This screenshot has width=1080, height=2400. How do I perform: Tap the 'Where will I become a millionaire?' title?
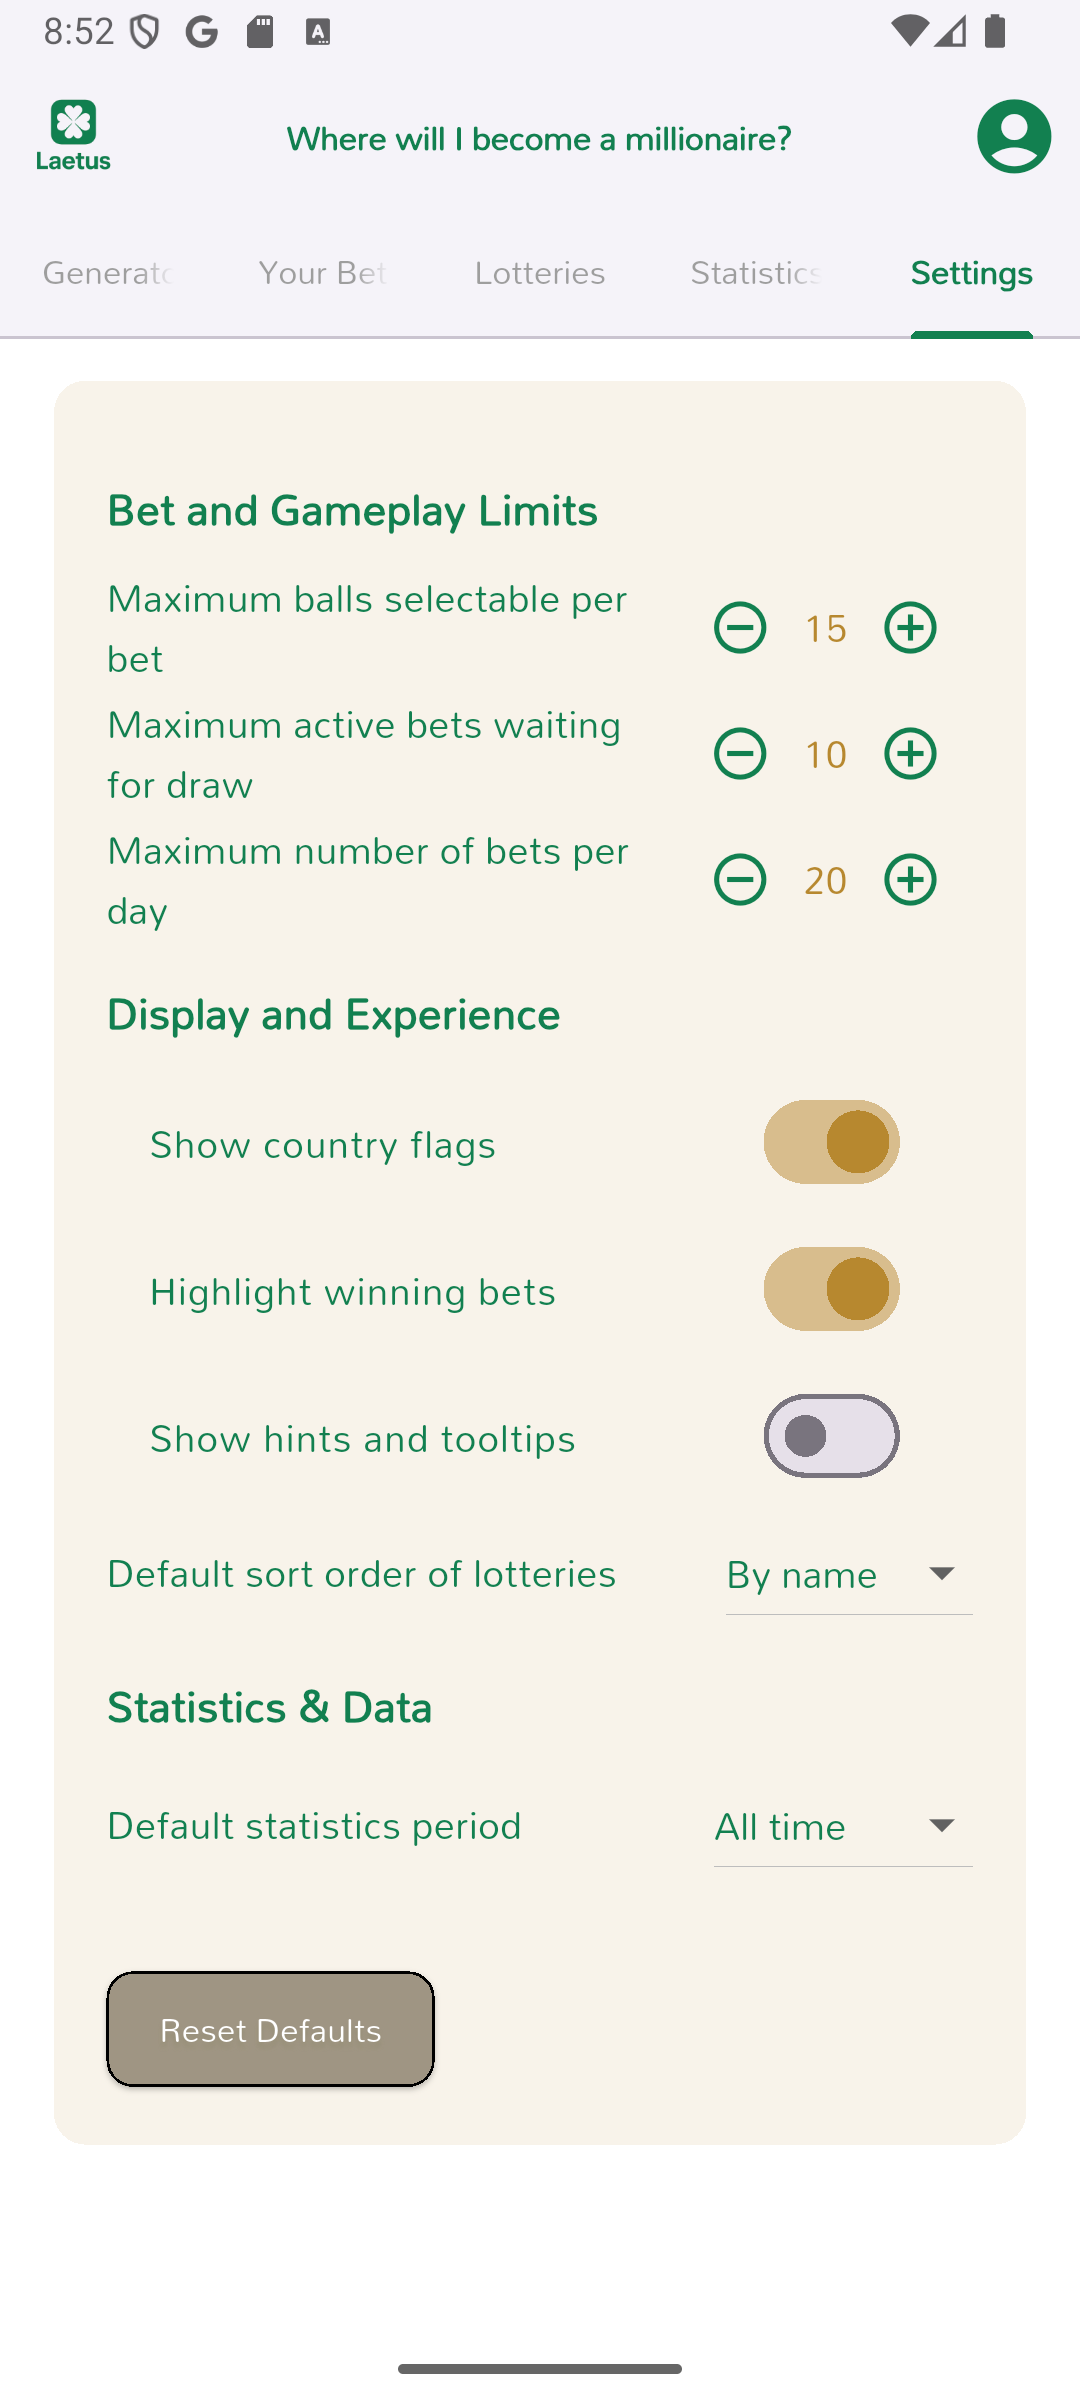click(x=539, y=139)
